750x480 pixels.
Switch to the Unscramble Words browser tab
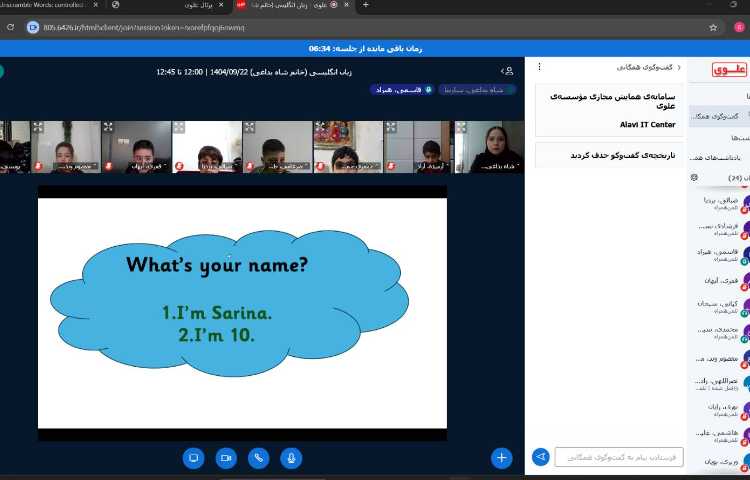click(45, 5)
